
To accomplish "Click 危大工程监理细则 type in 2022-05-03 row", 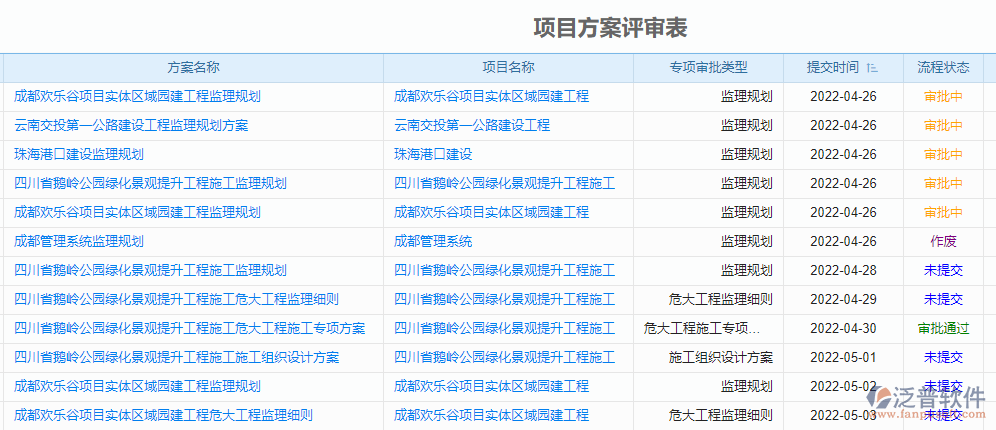I will [x=721, y=415].
